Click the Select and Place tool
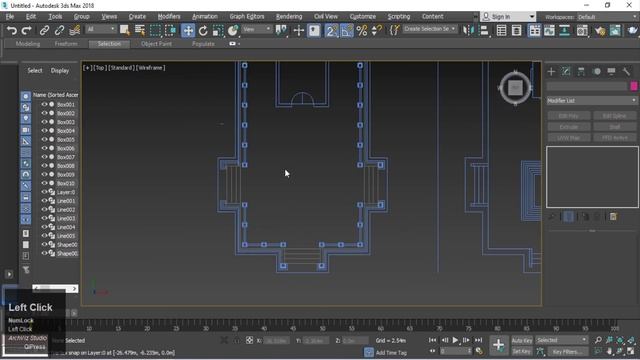Screen dimensions: 640x360 click(233, 30)
